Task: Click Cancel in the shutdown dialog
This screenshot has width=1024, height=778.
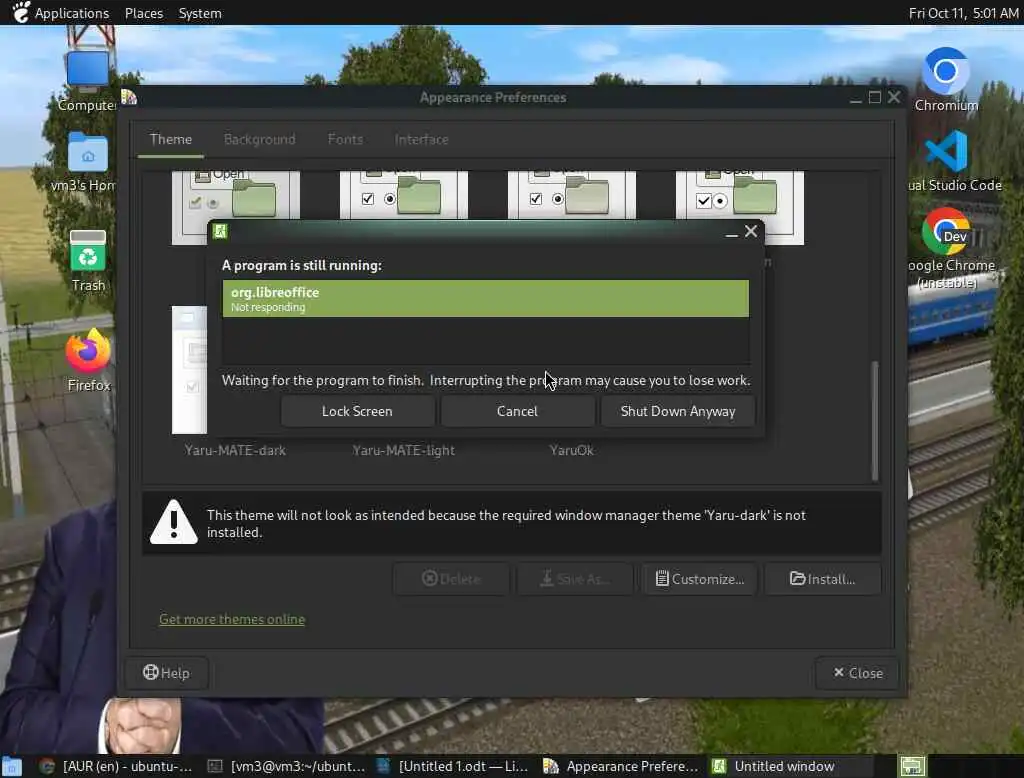Action: pyautogui.click(x=517, y=411)
